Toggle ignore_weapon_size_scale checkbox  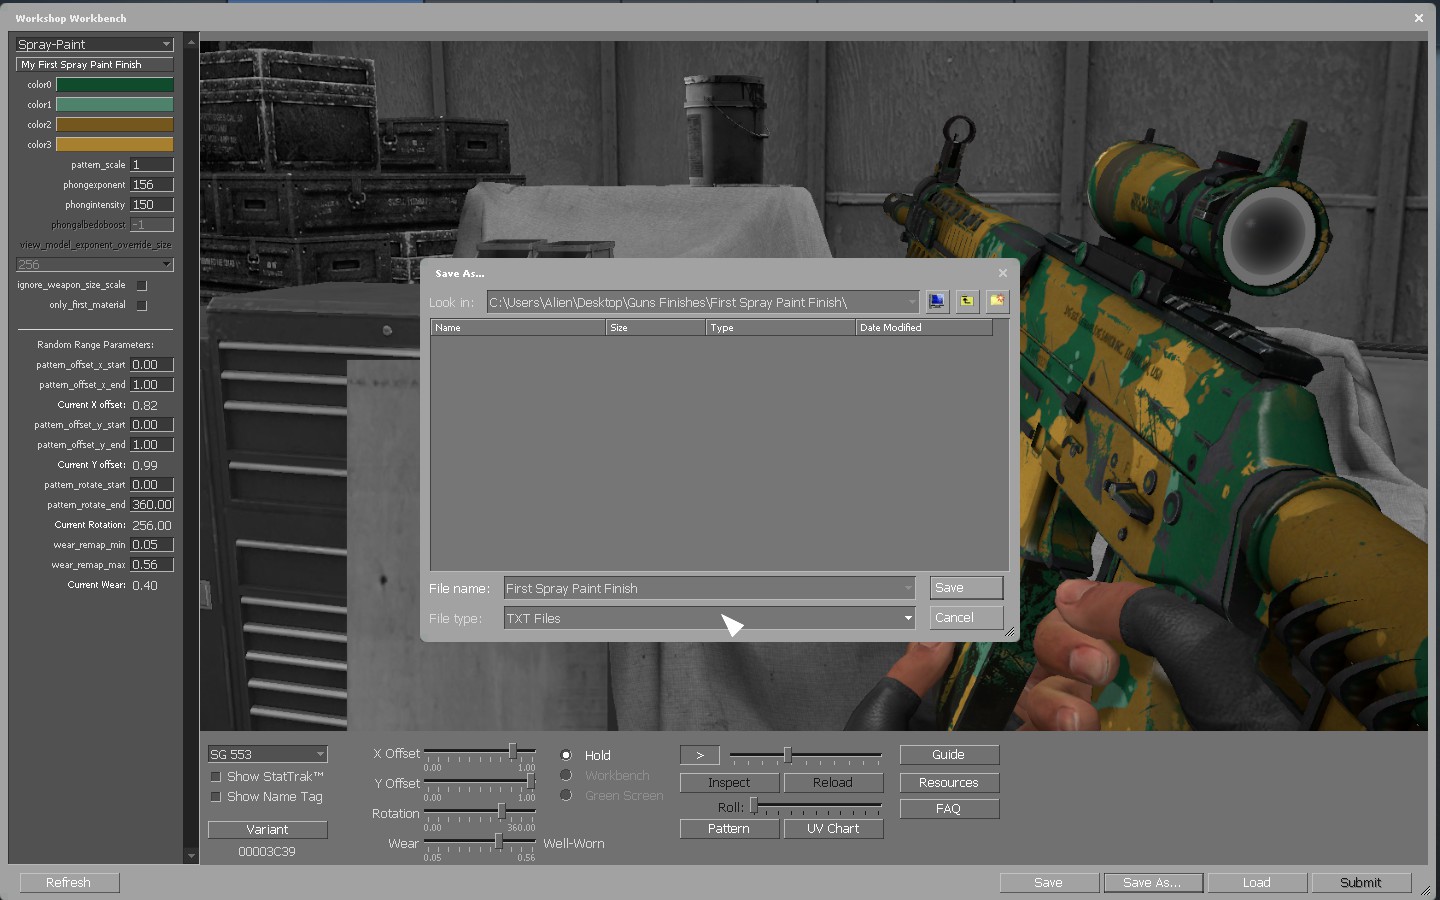[x=142, y=285]
